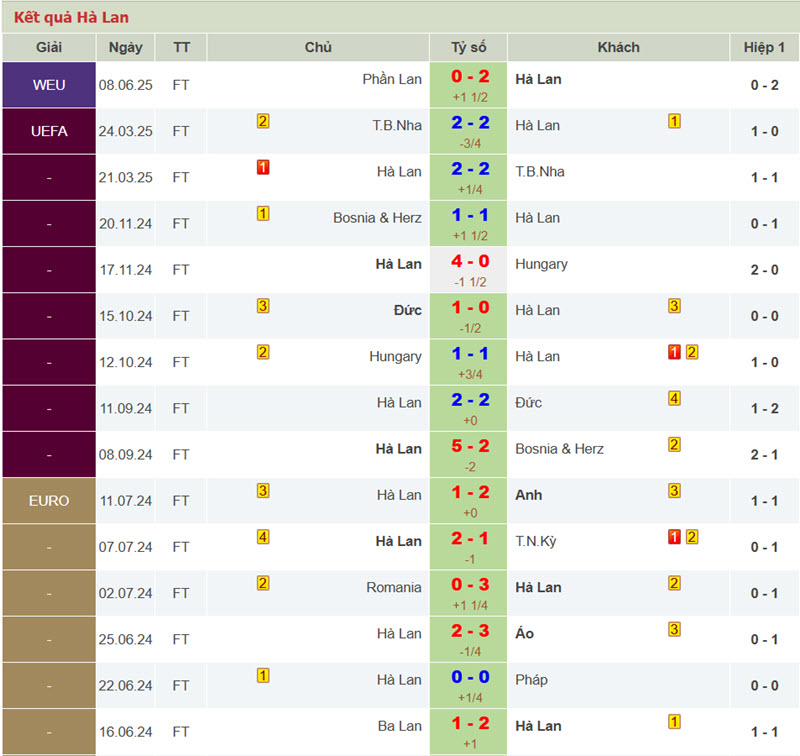This screenshot has height=756, width=800.
Task: Click the purple WEU league badge
Action: 49,85
